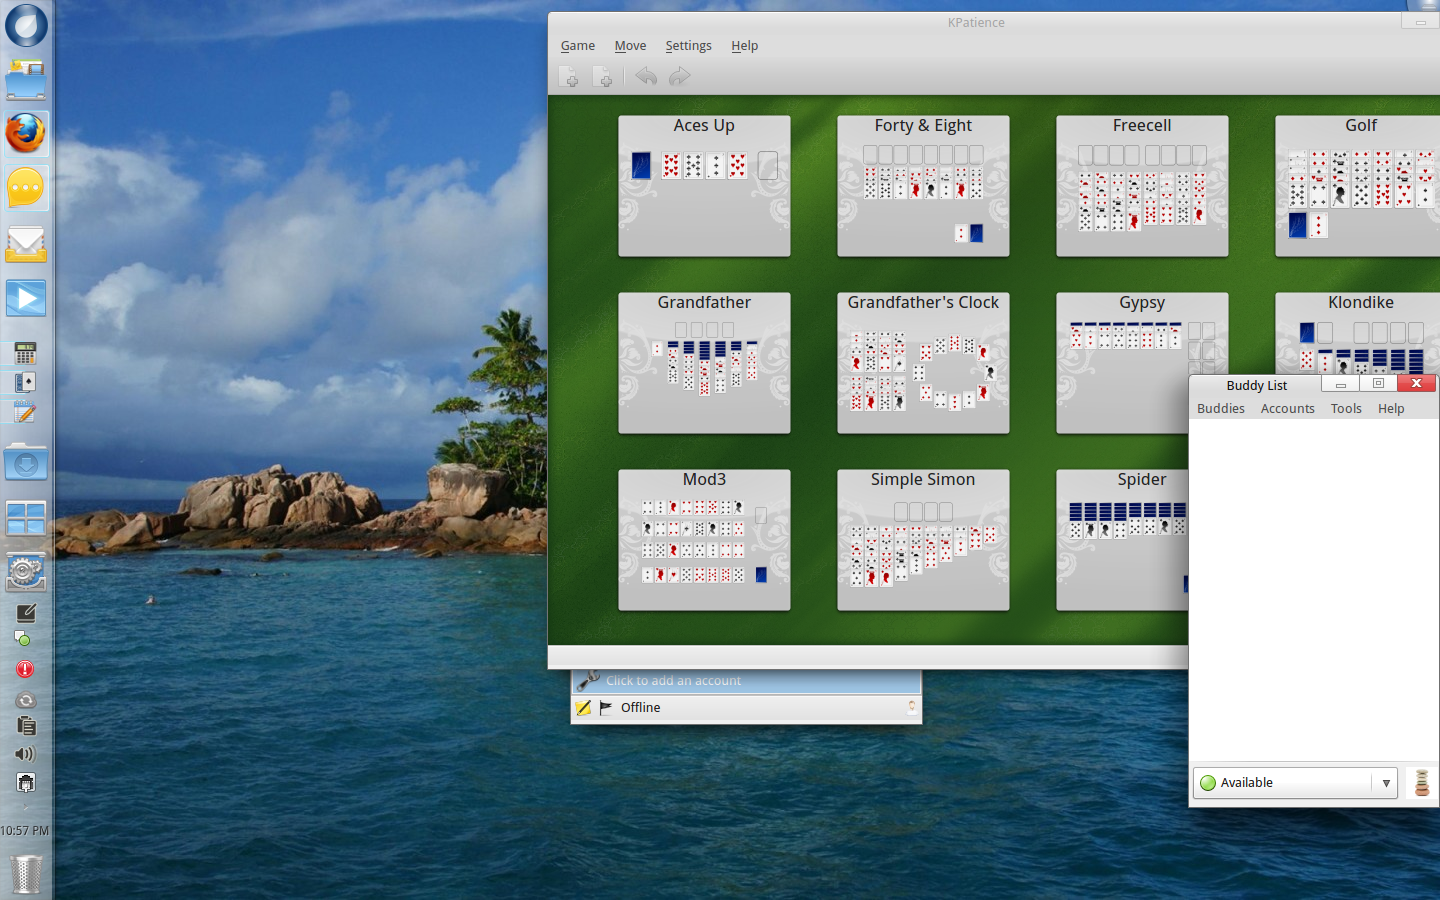Open the trash can at bottom of dock
The width and height of the screenshot is (1440, 900).
click(x=27, y=873)
